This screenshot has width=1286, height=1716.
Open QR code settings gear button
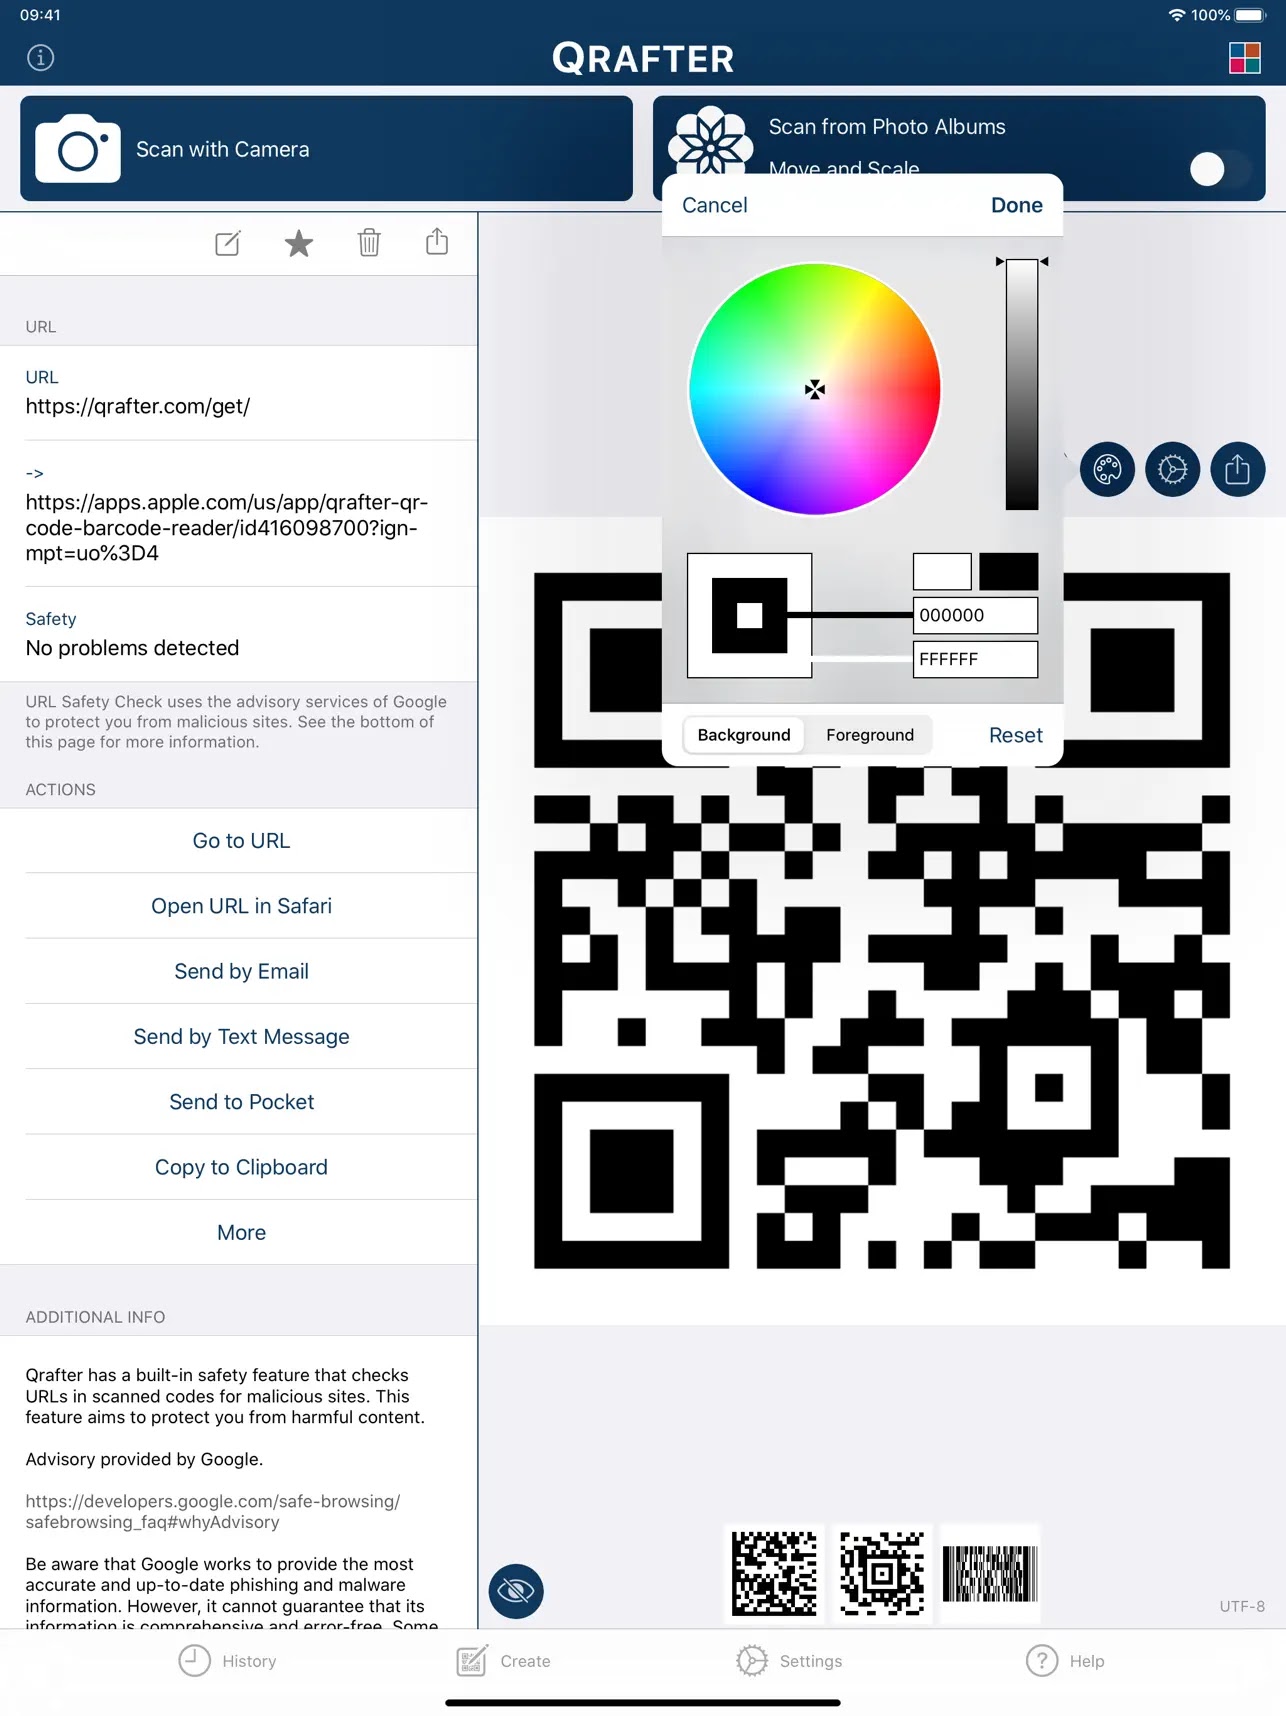[x=1172, y=469]
